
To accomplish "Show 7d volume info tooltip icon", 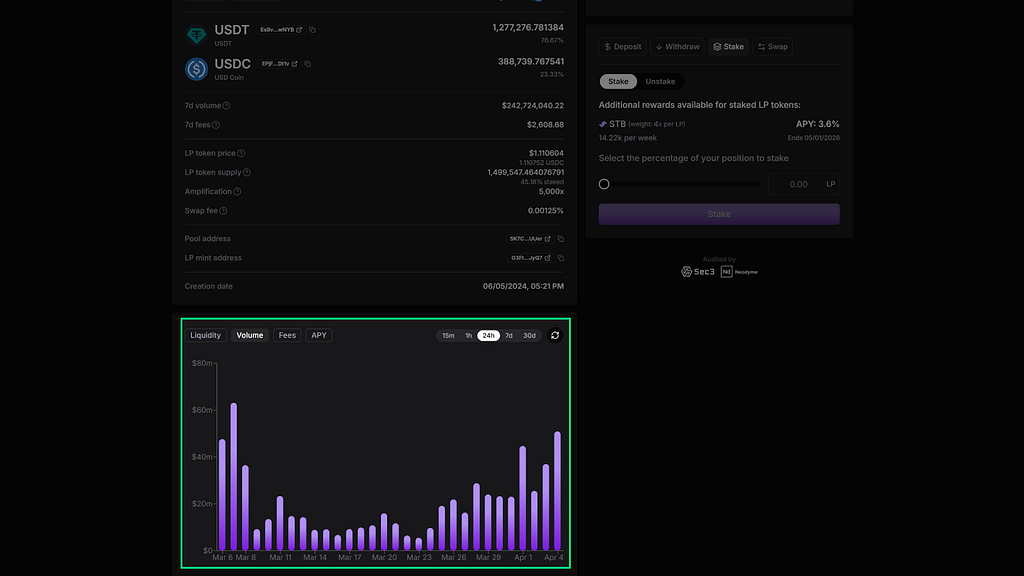I will coord(227,106).
